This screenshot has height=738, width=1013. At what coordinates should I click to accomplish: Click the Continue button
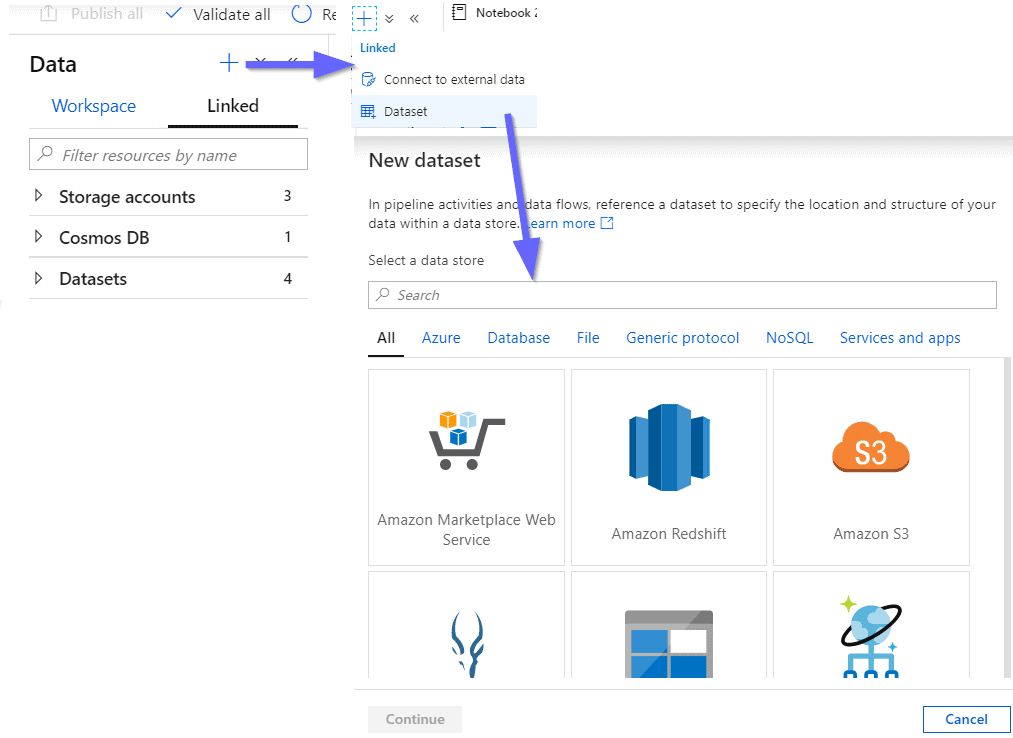click(x=415, y=719)
